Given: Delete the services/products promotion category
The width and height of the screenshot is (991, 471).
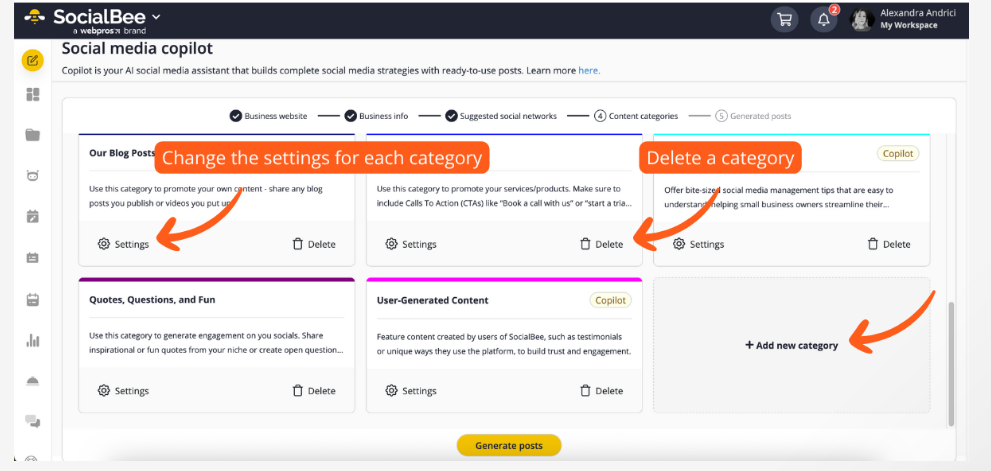Looking at the screenshot, I should (602, 244).
